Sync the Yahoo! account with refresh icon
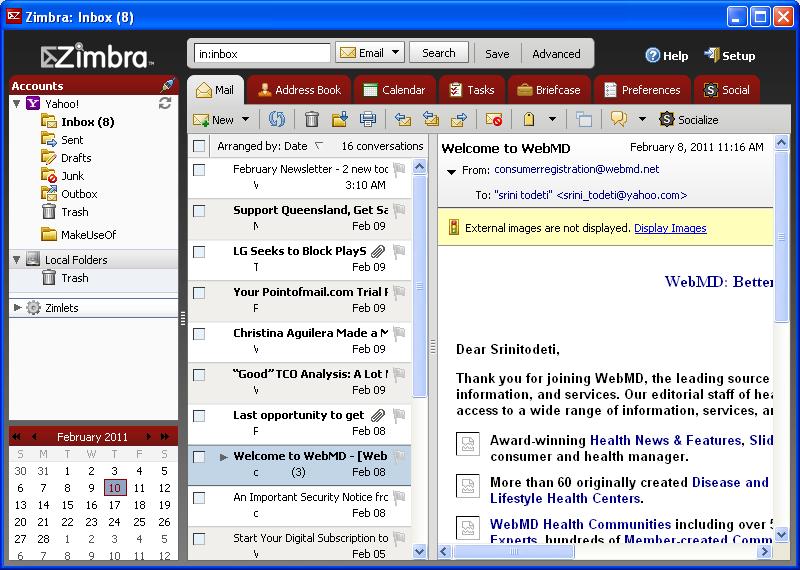This screenshot has width=800, height=570. [x=165, y=104]
